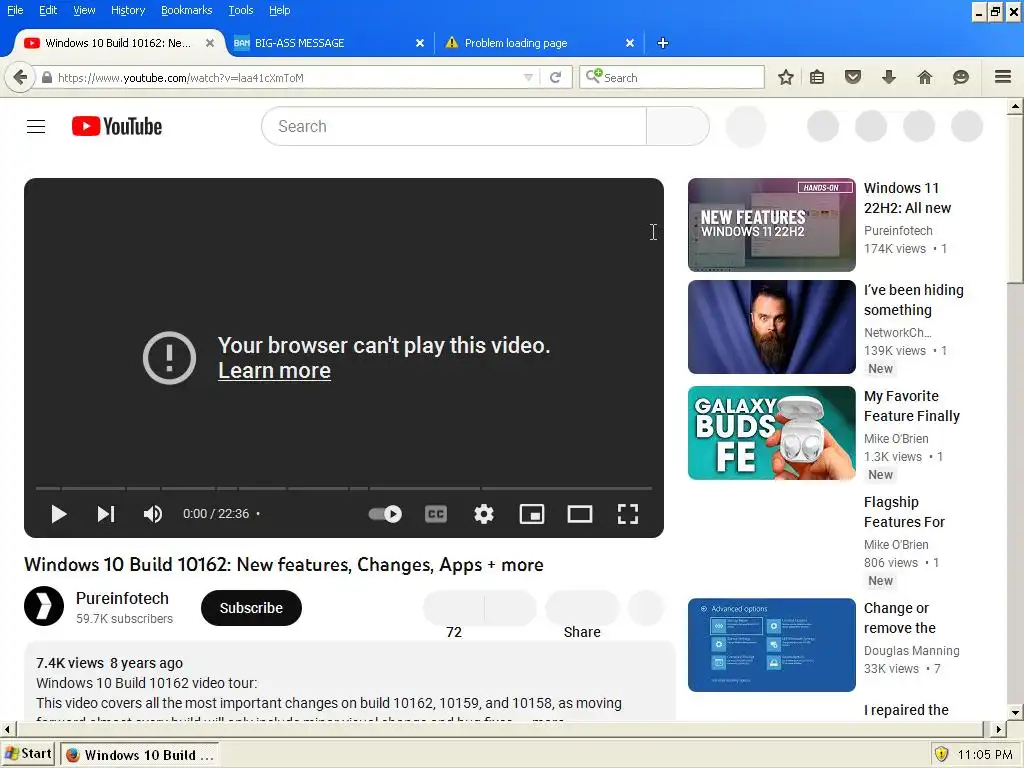Toggle the autoplay switch in player
The height and width of the screenshot is (768, 1024).
[x=385, y=514]
